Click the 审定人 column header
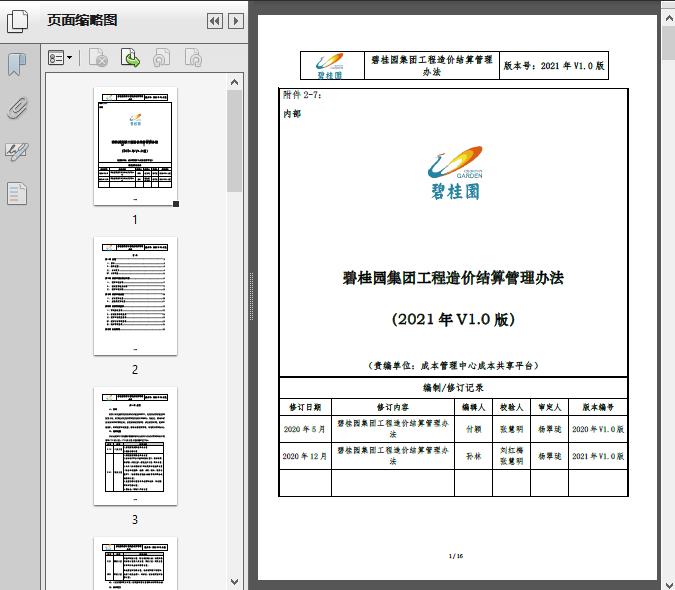The image size is (675, 590). point(550,407)
